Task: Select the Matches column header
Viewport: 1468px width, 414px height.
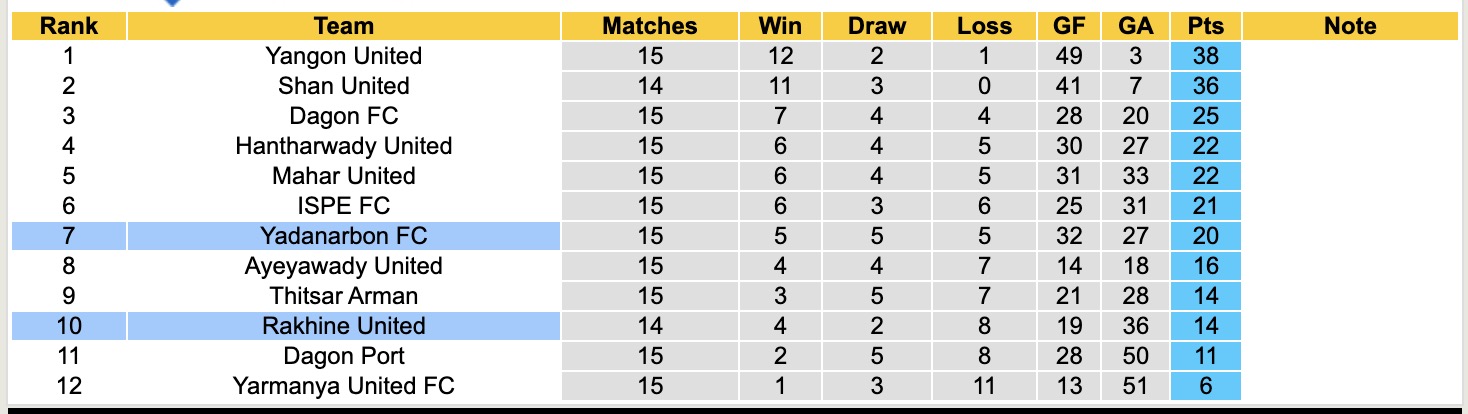Action: [x=649, y=27]
